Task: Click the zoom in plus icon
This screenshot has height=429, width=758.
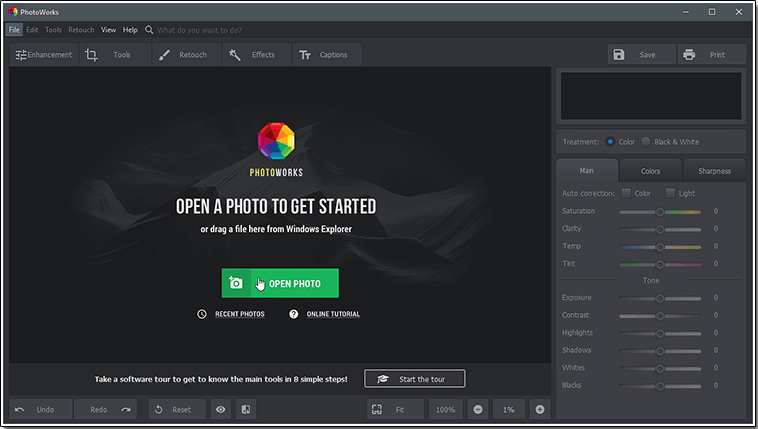Action: [540, 410]
